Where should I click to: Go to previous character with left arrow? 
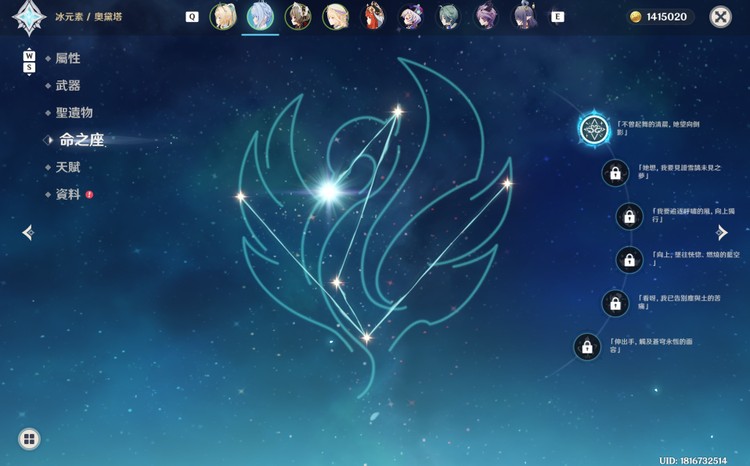pyautogui.click(x=28, y=233)
